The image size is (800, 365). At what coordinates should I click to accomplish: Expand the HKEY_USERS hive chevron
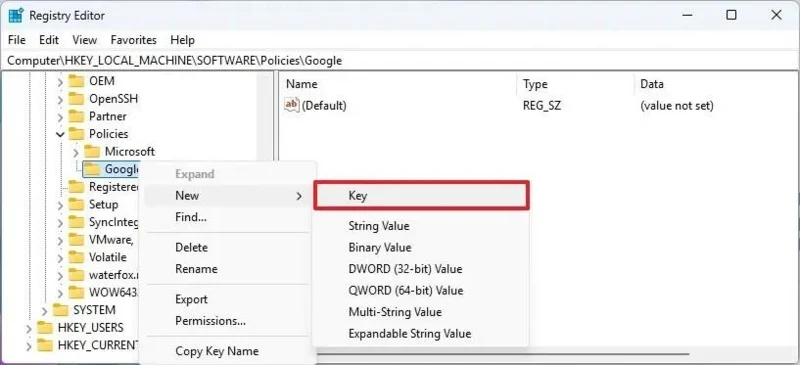point(29,328)
